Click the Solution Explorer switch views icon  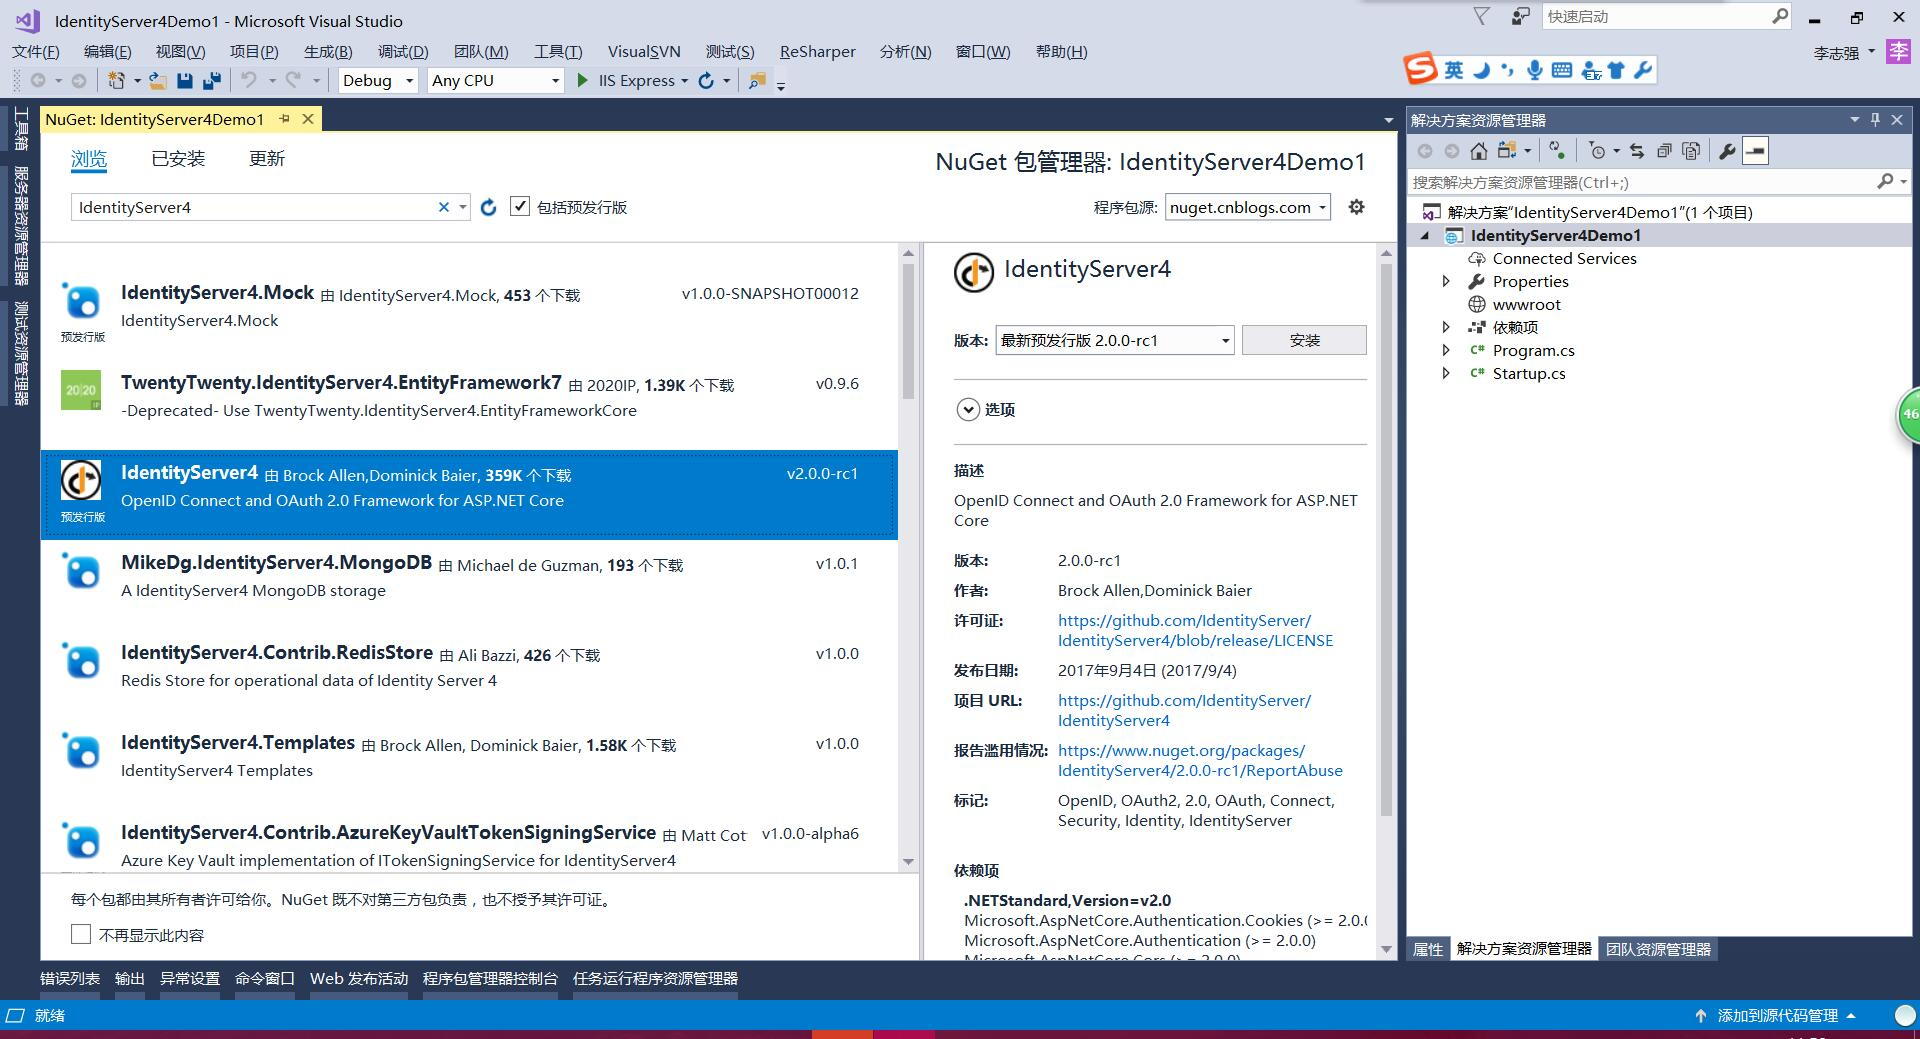tap(1507, 151)
